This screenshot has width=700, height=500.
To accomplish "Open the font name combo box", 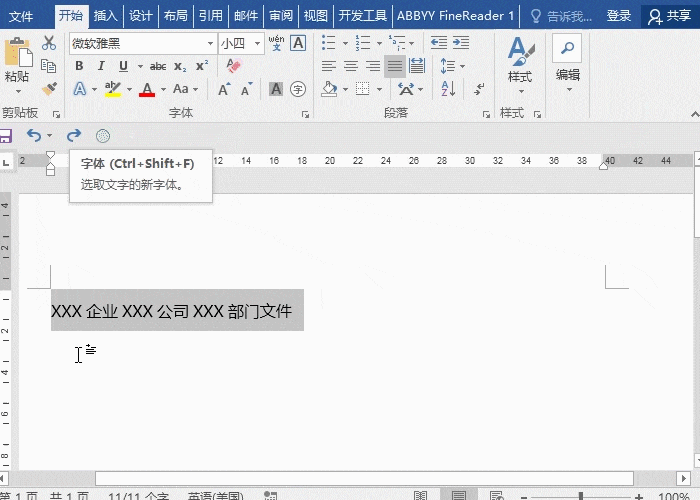I will tap(143, 43).
